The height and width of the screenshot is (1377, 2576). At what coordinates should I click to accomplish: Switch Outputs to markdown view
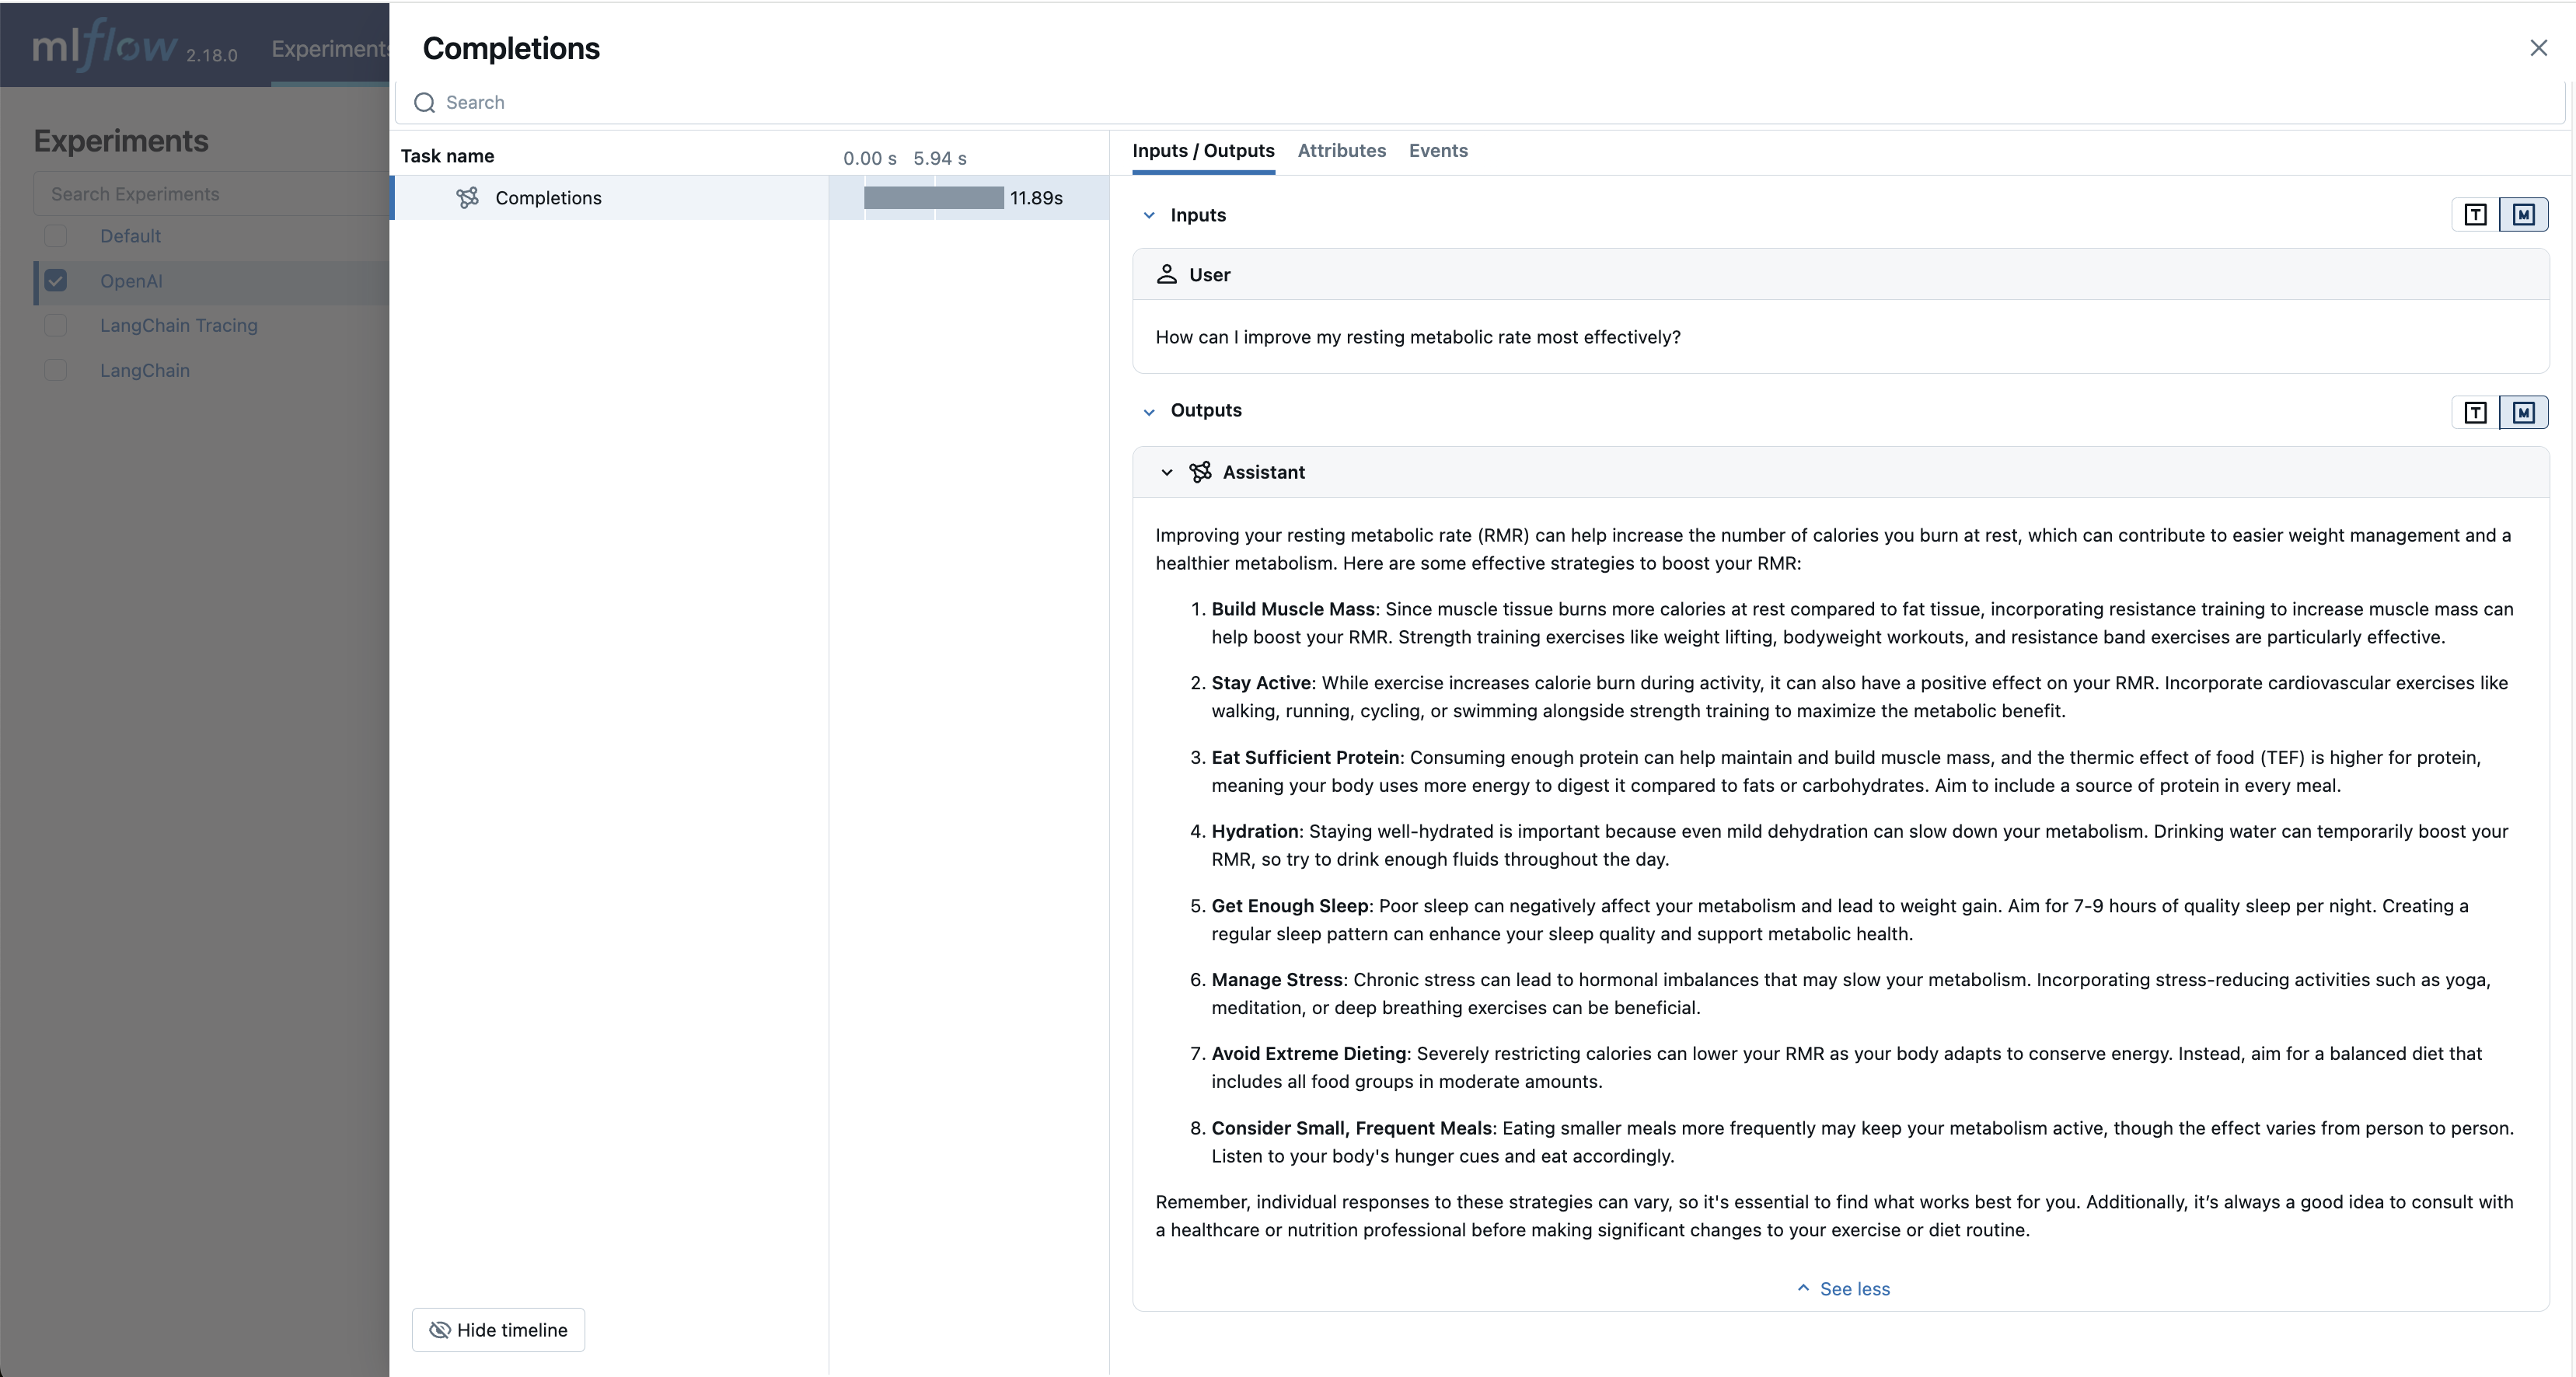2523,412
